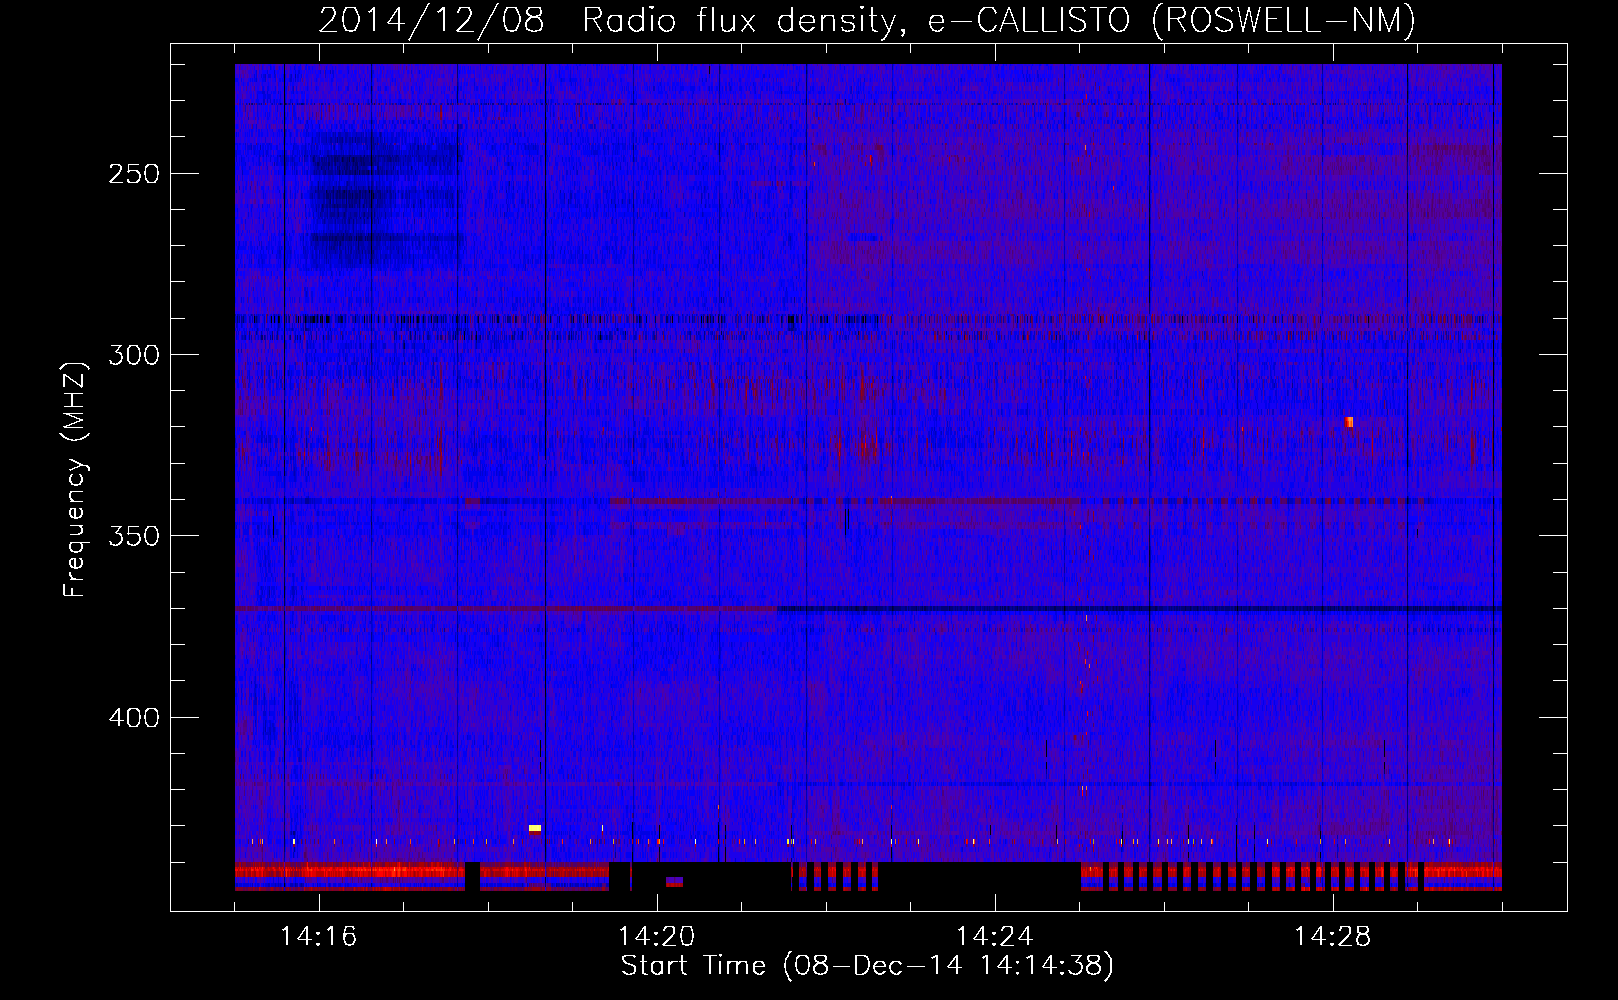
Task: Click the 14:24 time tick label
Action: (x=995, y=937)
